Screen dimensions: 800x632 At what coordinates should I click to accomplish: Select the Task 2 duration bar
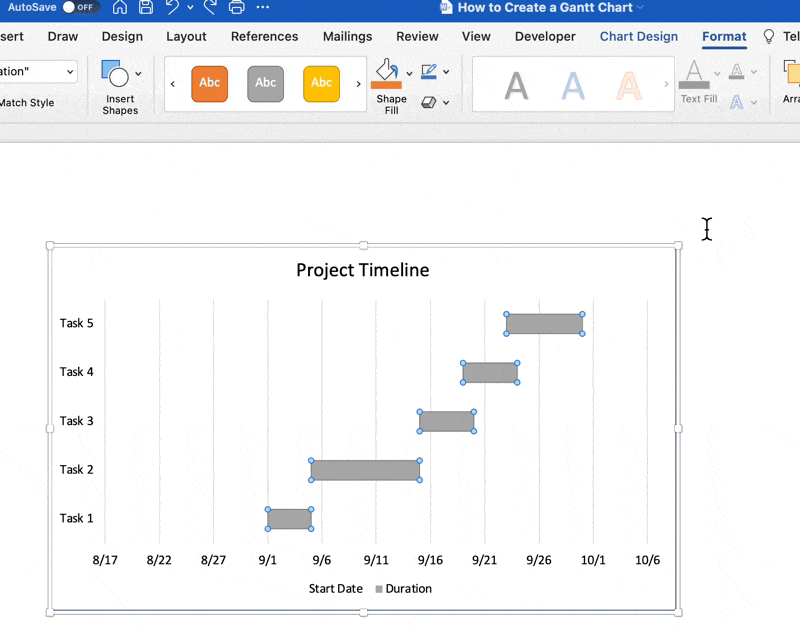point(365,470)
